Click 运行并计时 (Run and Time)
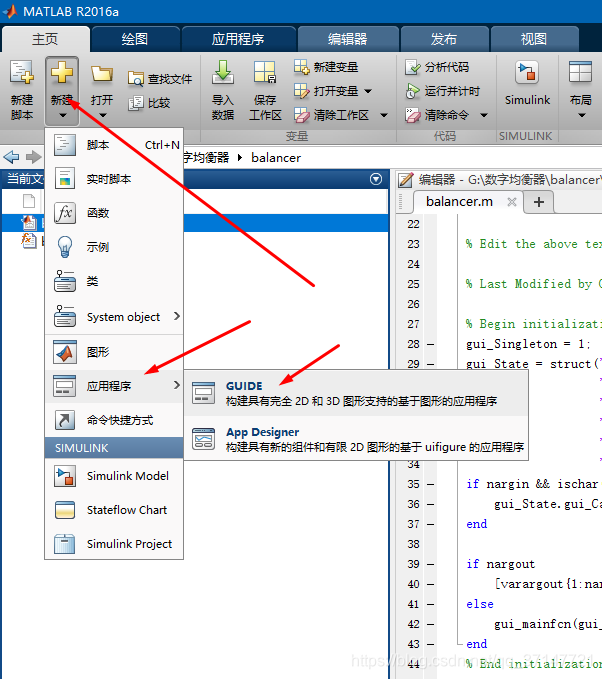 [x=442, y=91]
